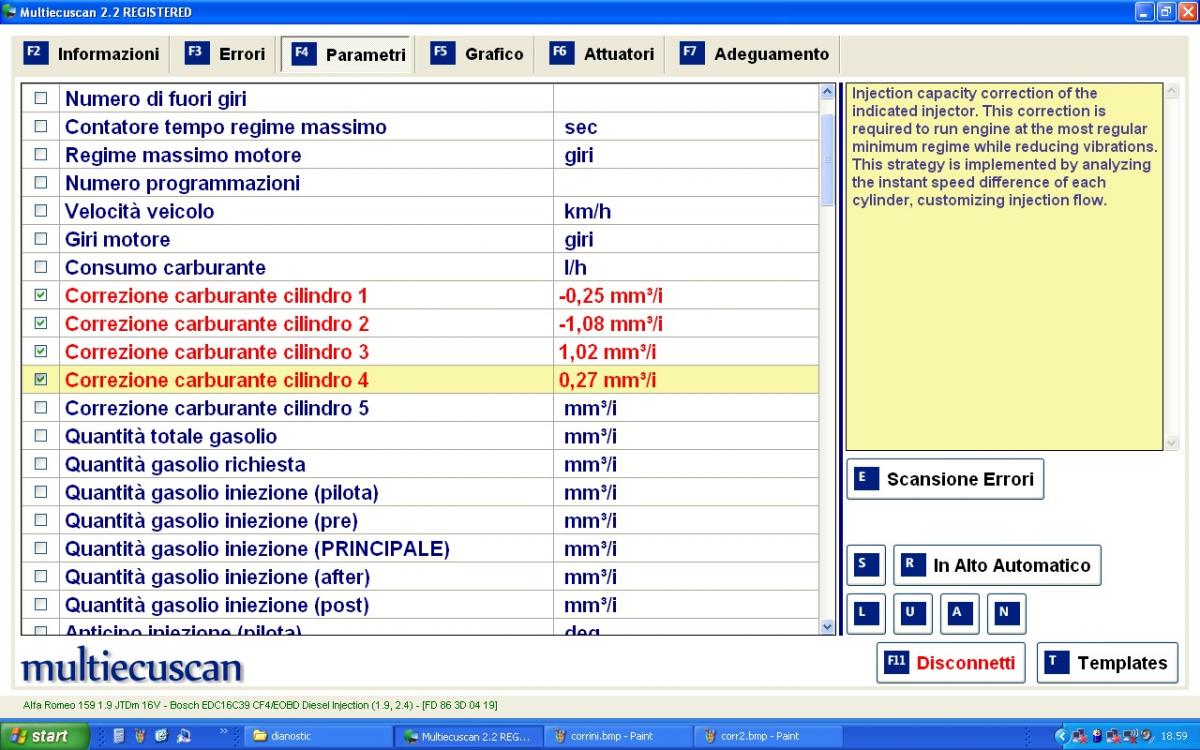This screenshot has width=1200, height=750.
Task: Switch to corr2.bmp Paint in taskbar
Action: [767, 736]
